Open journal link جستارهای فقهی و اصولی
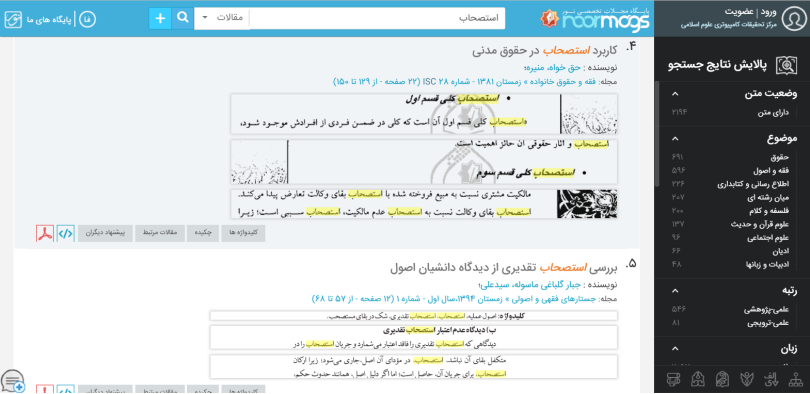Image resolution: width=810 pixels, height=394 pixels. (x=555, y=299)
